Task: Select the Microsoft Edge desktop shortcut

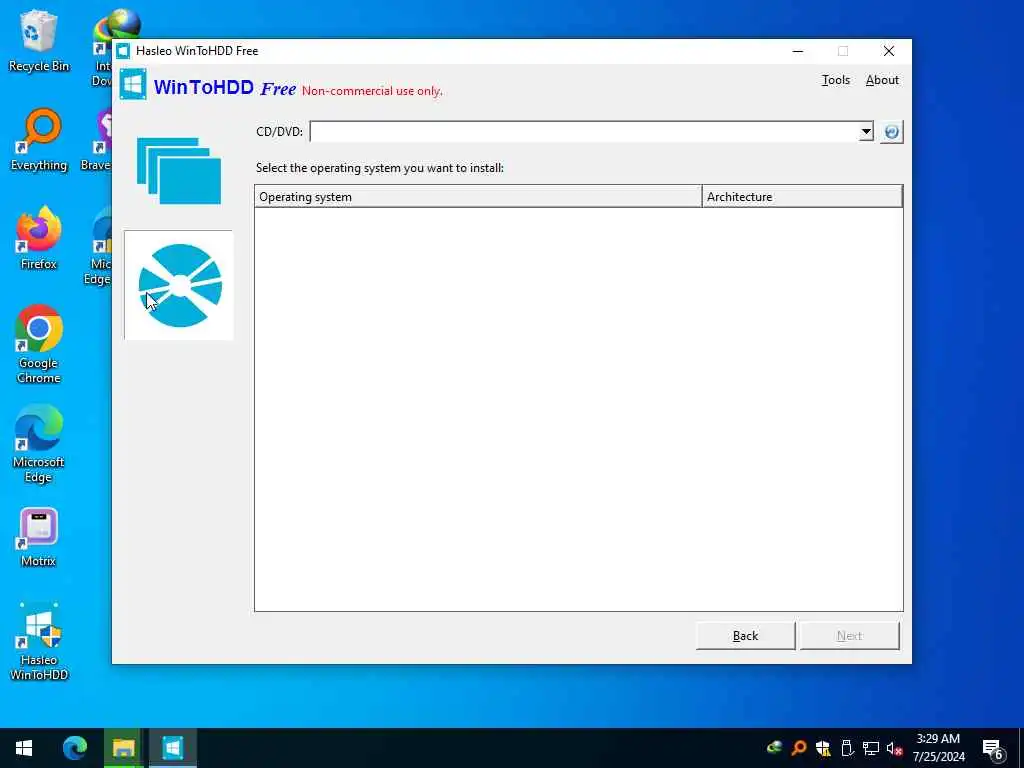Action: click(x=39, y=444)
